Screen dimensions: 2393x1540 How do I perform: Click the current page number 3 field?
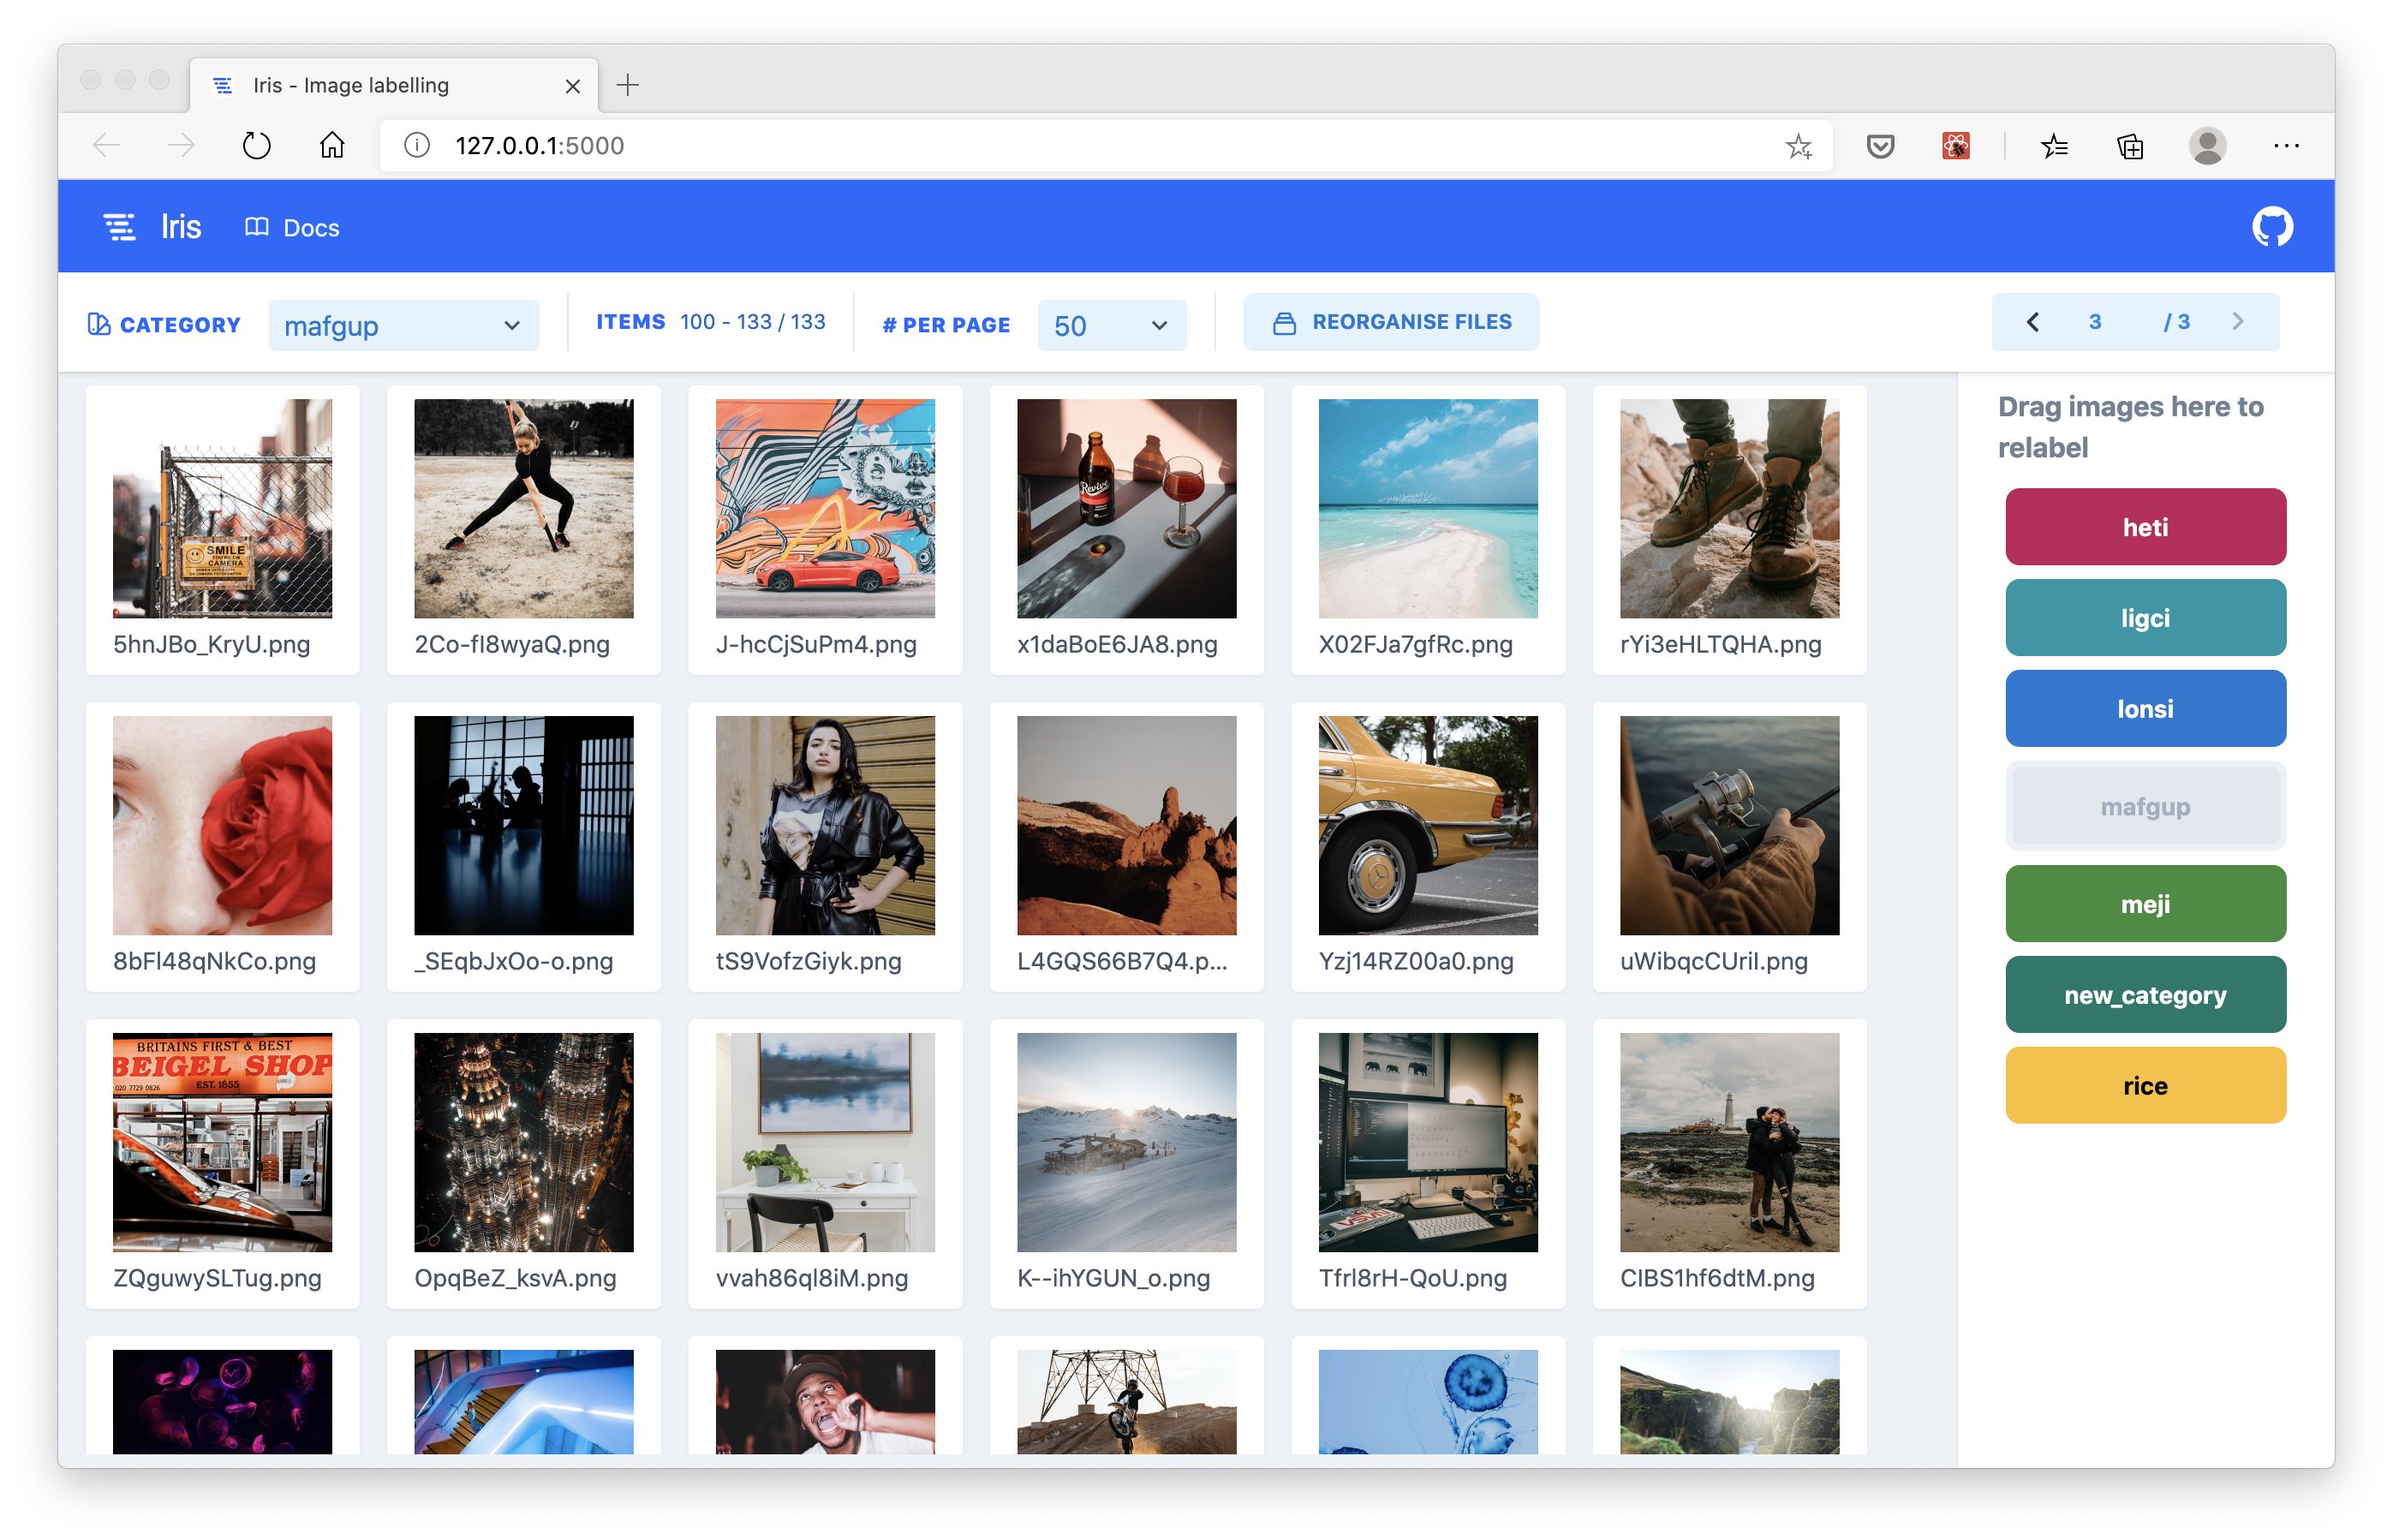pyautogui.click(x=2094, y=322)
